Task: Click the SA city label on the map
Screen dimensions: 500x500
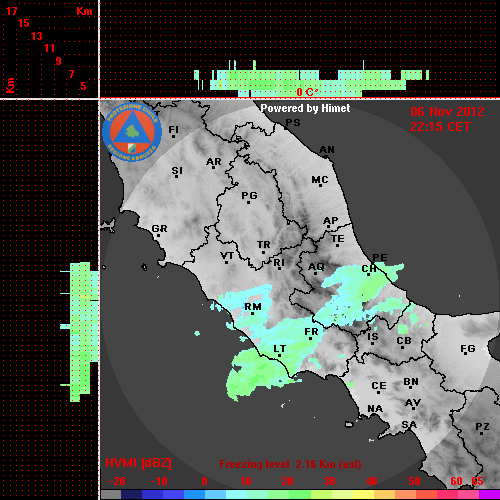Action: 409,425
